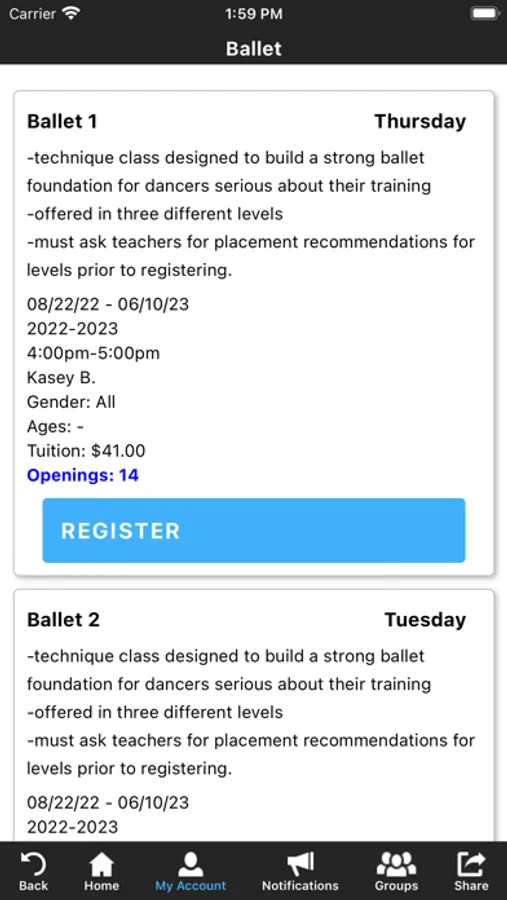Open the Home house icon
Screen dimensions: 507x900
(x=102, y=864)
